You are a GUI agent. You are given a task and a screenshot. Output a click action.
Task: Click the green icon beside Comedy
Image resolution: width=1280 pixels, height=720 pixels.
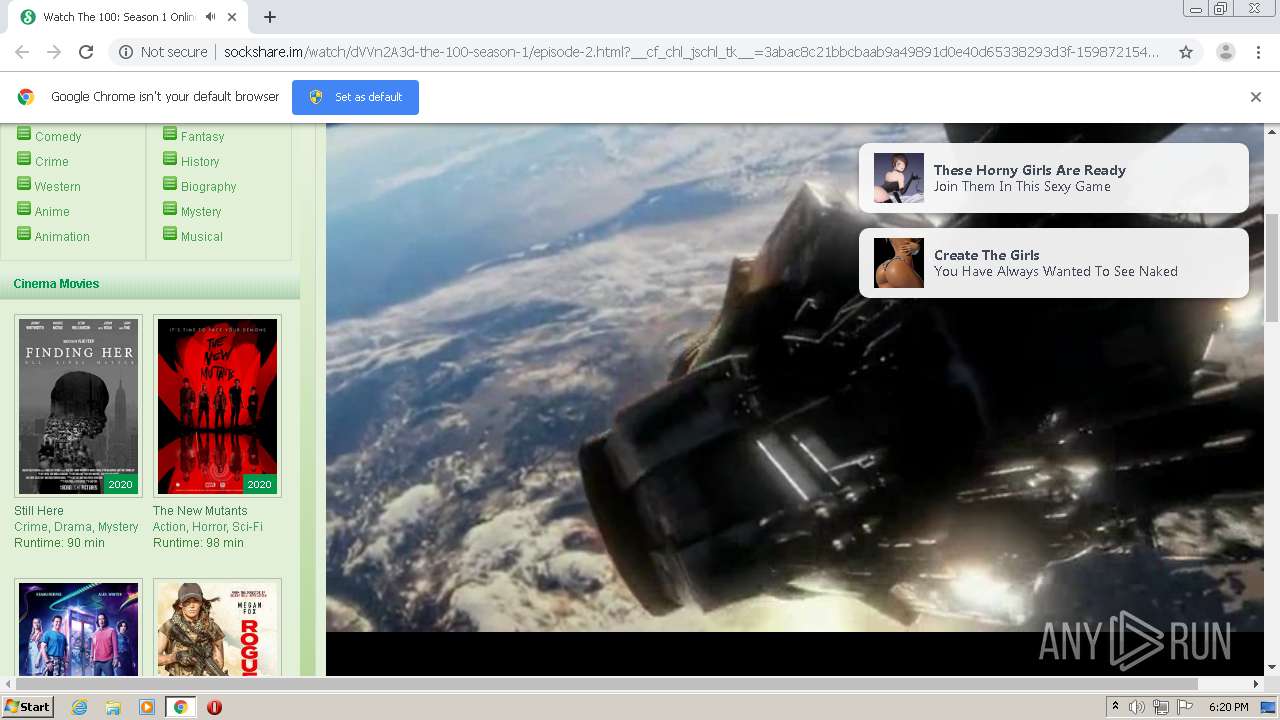pyautogui.click(x=24, y=134)
